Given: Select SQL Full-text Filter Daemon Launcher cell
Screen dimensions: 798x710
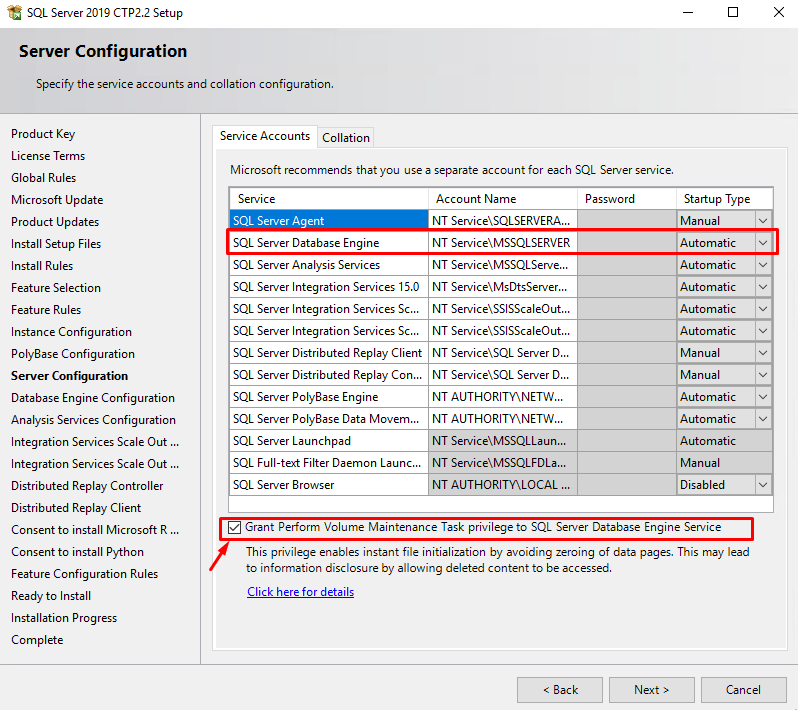Looking at the screenshot, I should pyautogui.click(x=329, y=463).
